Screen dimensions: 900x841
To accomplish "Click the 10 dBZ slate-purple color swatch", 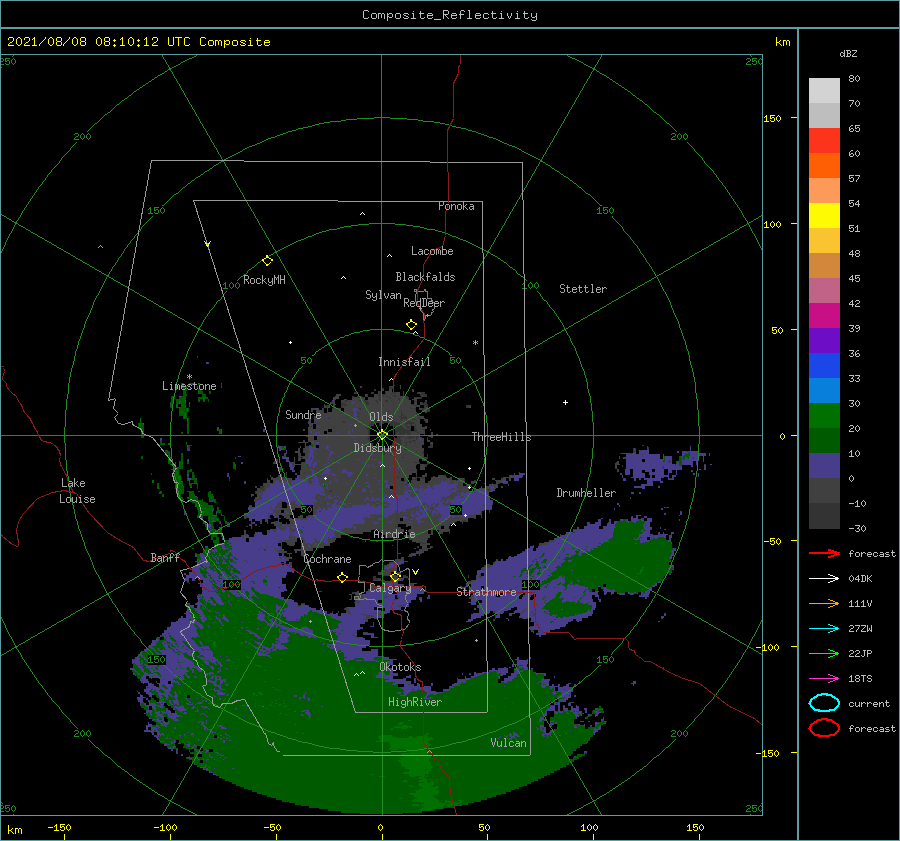I will point(824,466).
